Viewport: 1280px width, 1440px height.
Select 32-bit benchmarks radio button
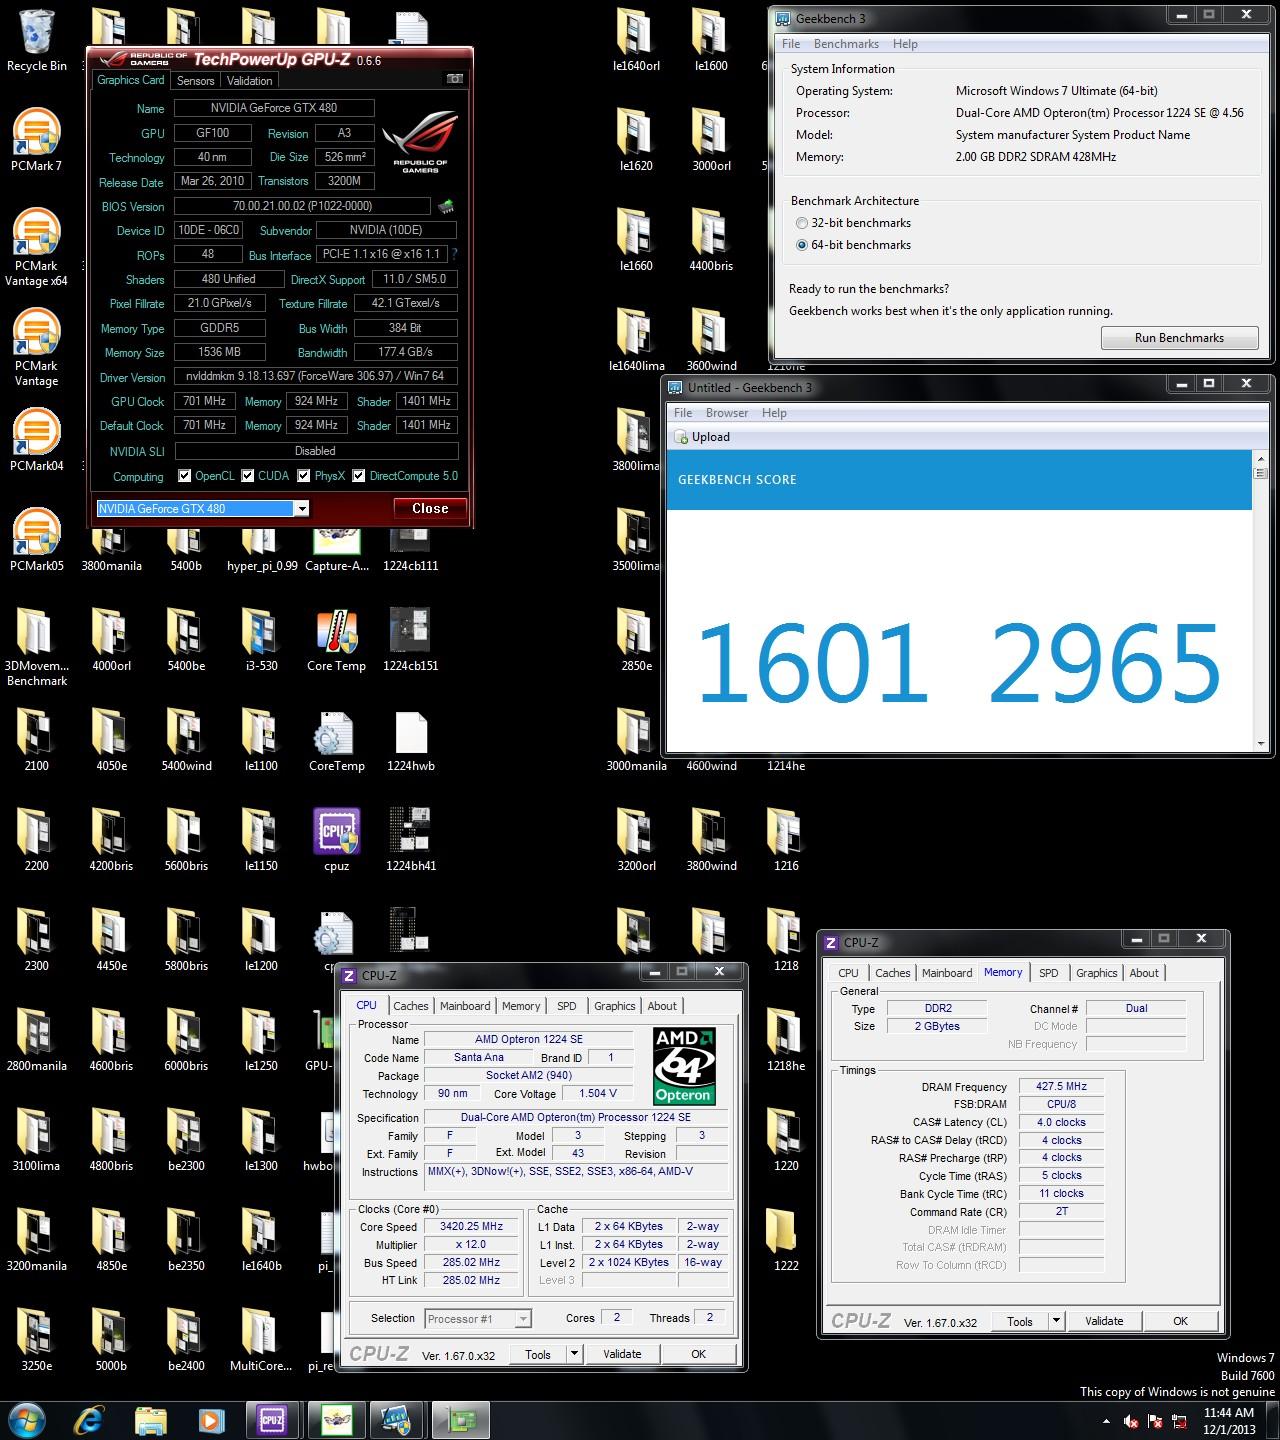(802, 223)
